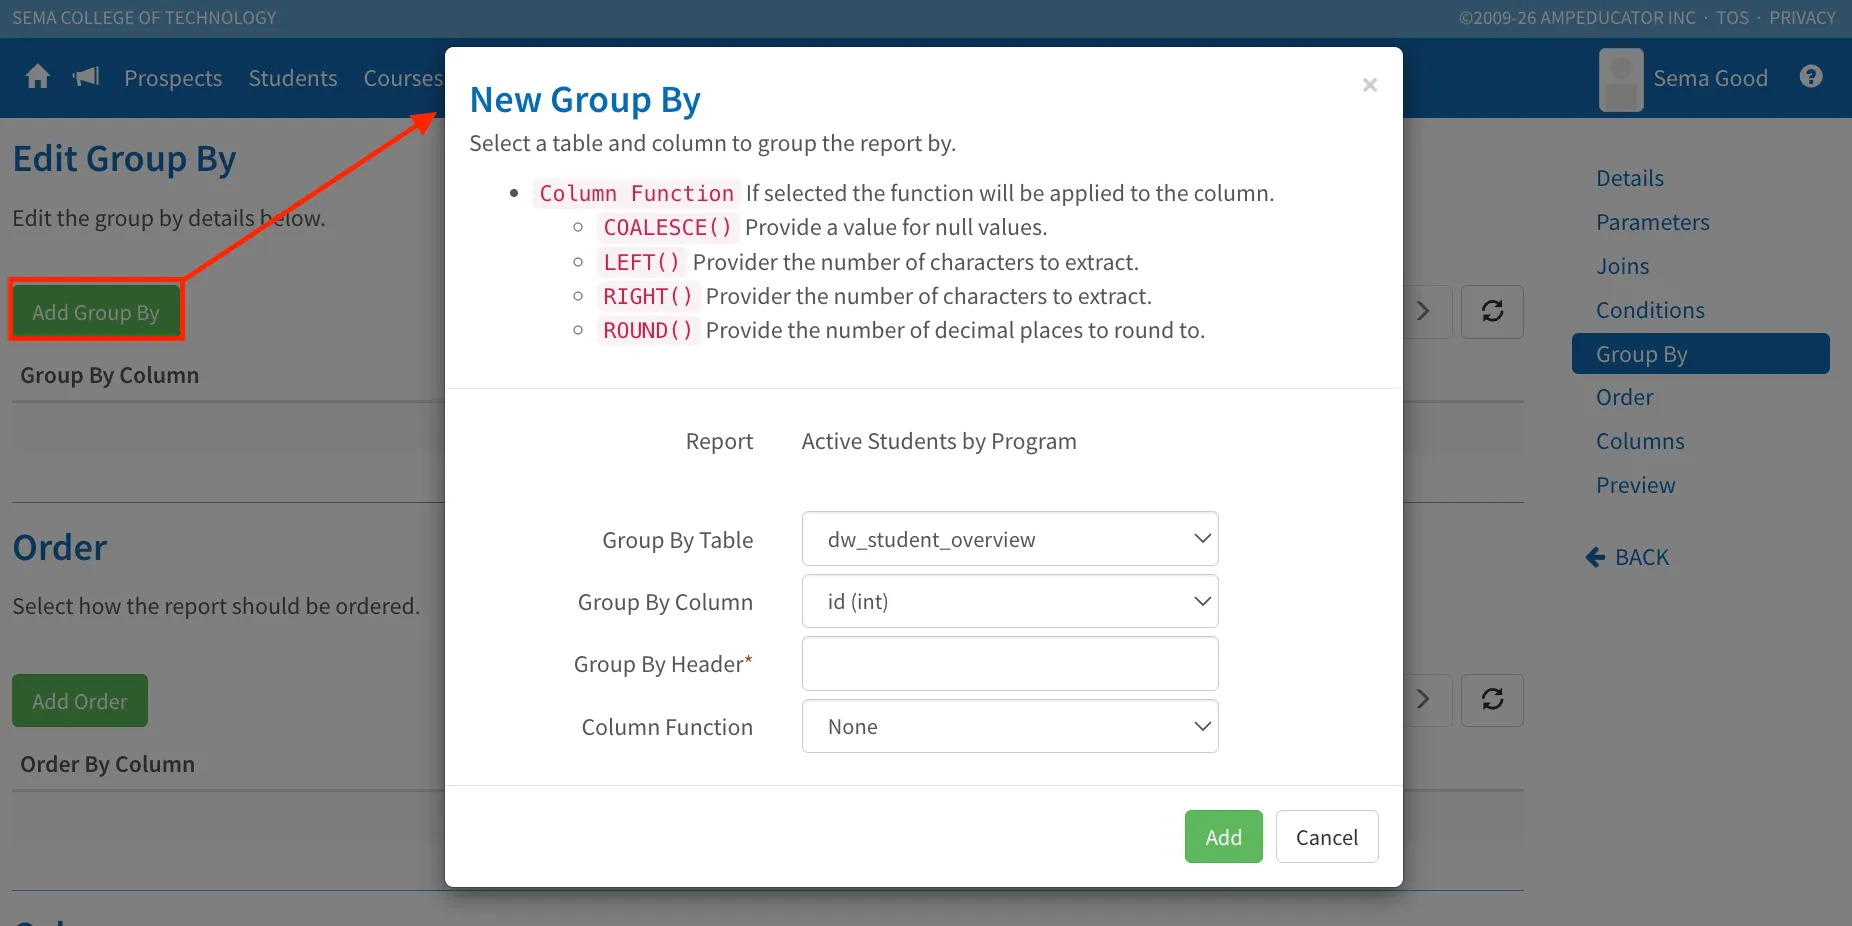The width and height of the screenshot is (1852, 926).
Task: Open the announcements megaphone icon
Action: tap(86, 77)
